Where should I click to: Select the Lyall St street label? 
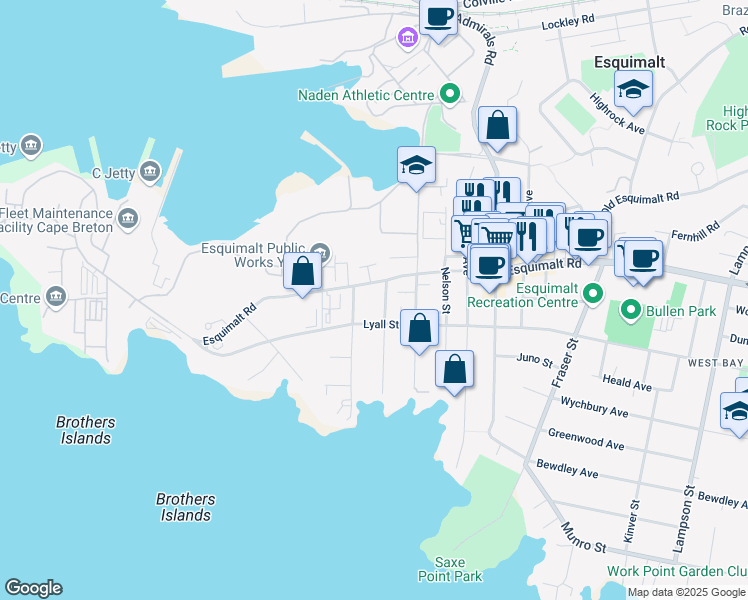(381, 325)
